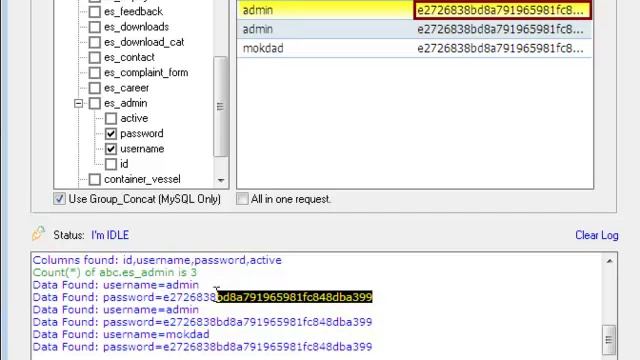Click the last password log line
The width and height of the screenshot is (640, 360).
click(202, 347)
